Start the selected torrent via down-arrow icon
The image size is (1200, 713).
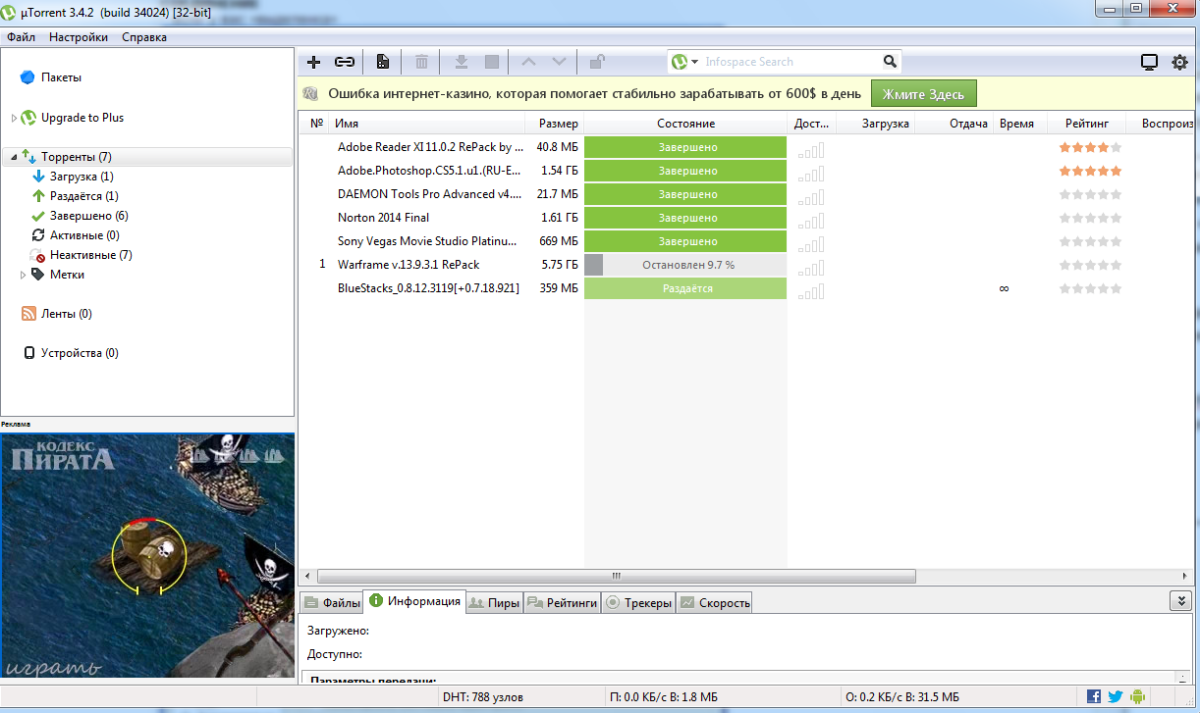point(461,61)
